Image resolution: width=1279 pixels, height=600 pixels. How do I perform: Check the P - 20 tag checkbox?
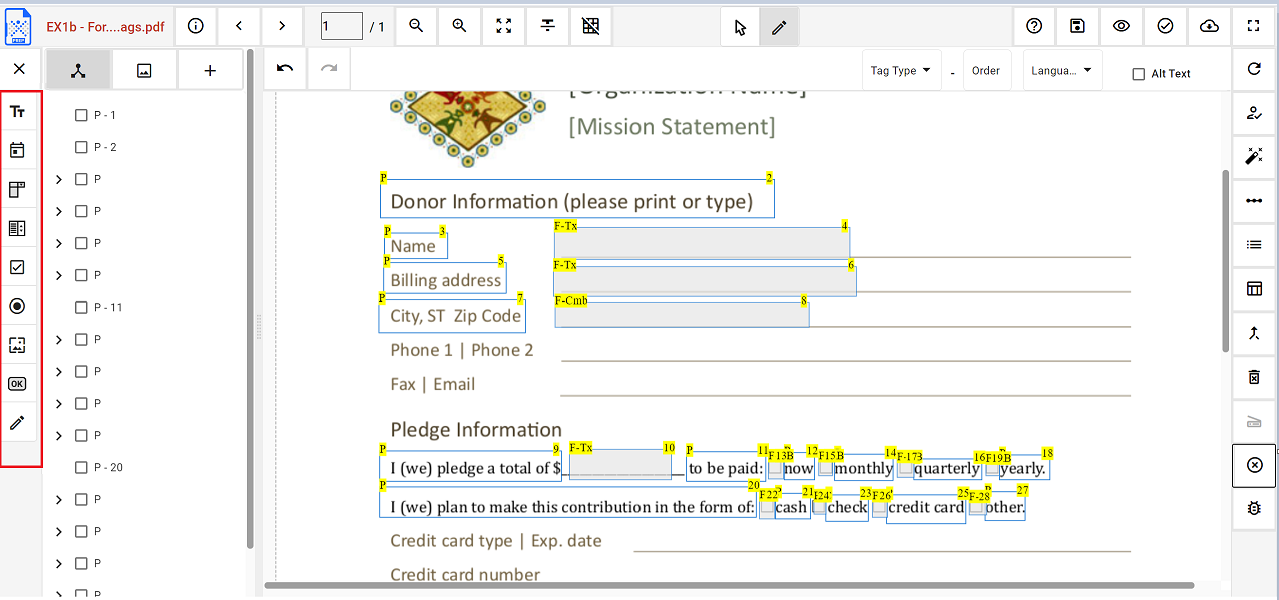click(x=82, y=467)
